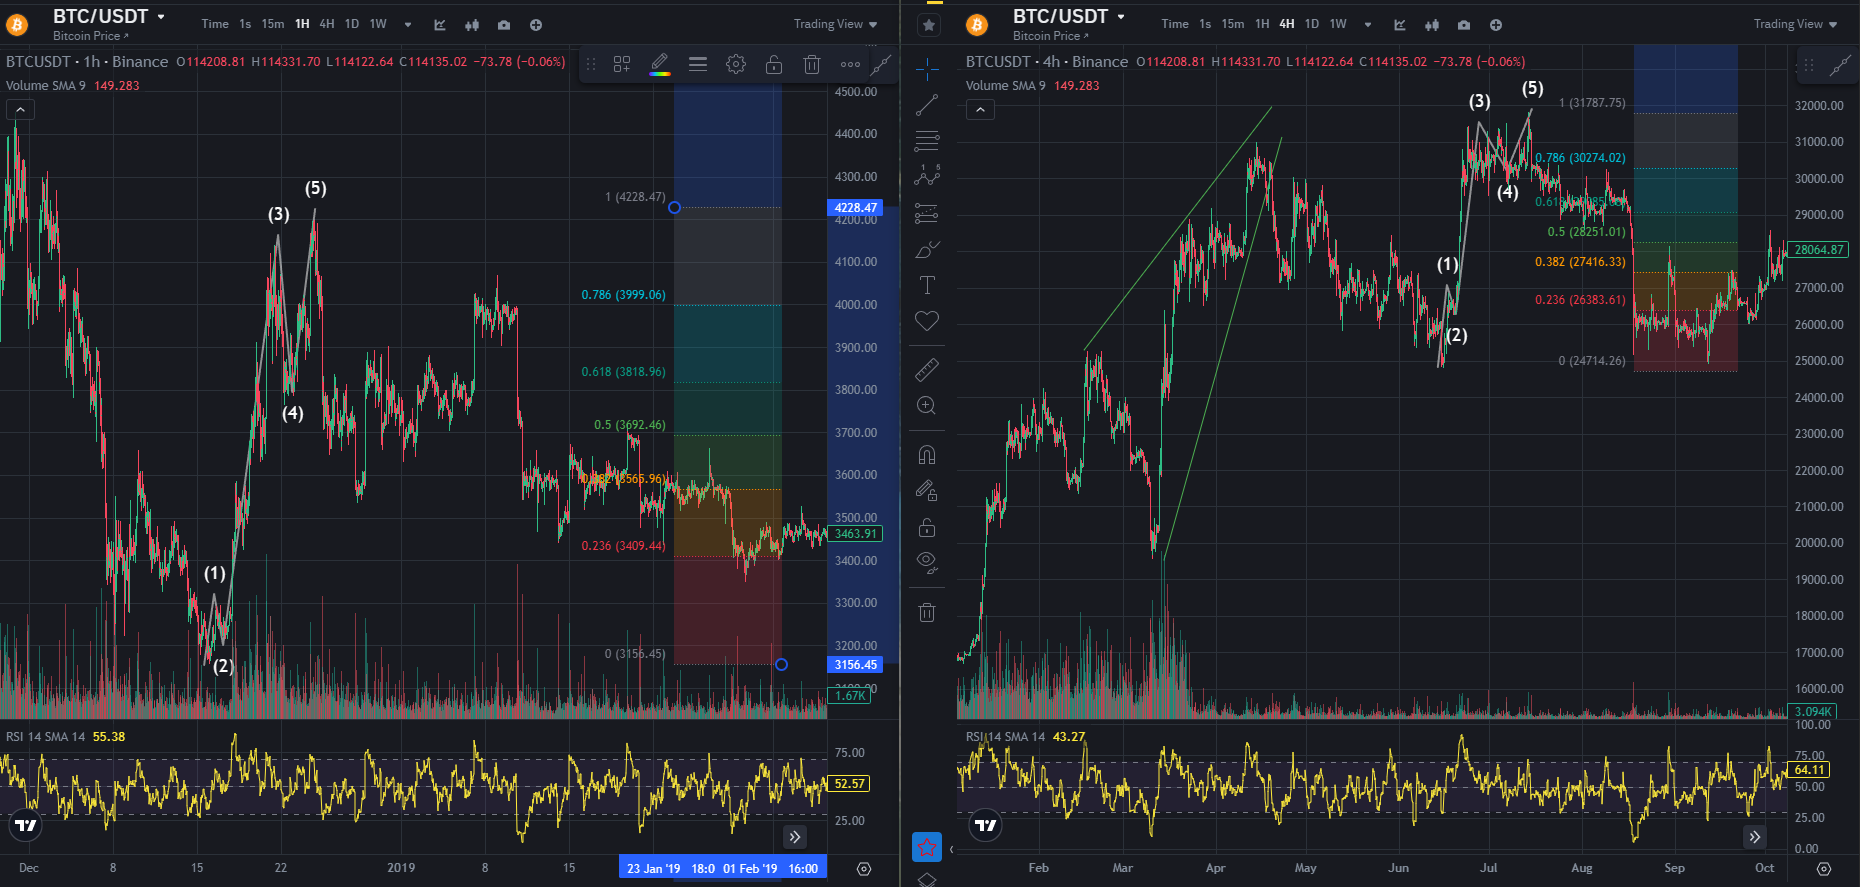Activate the zoom in tool

pos(927,406)
